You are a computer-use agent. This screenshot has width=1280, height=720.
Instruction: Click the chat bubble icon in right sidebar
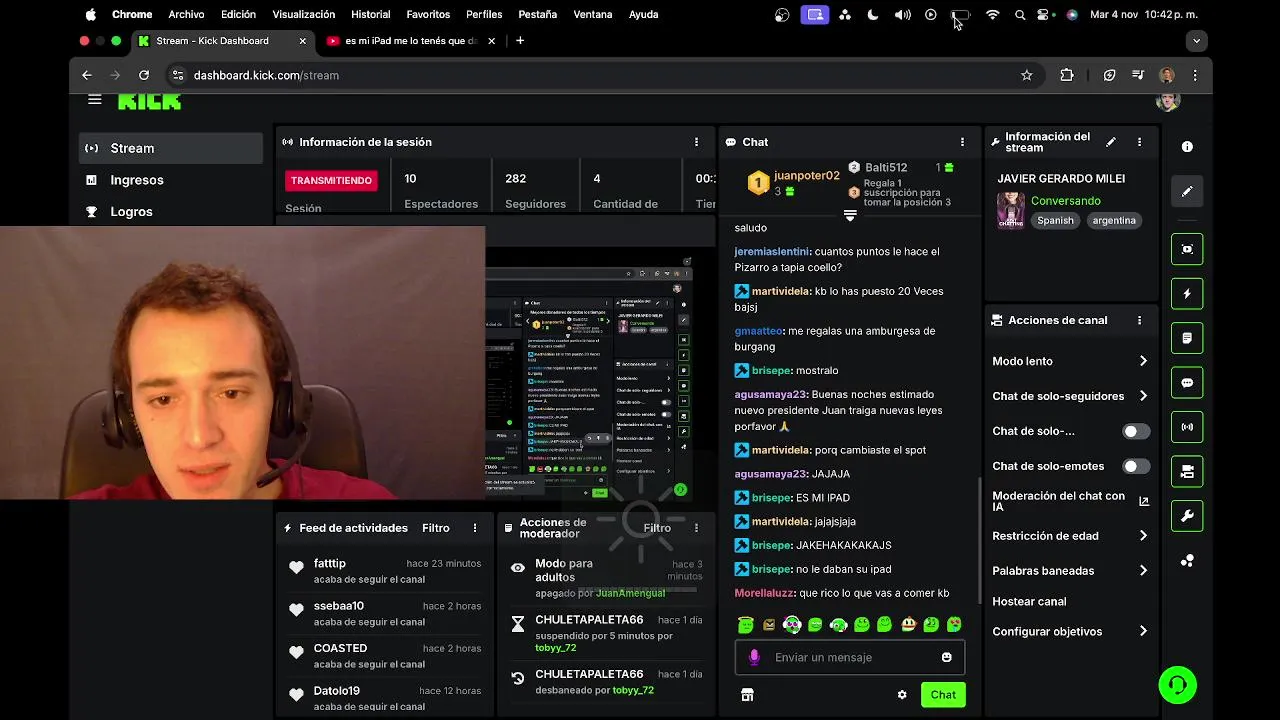click(x=1187, y=383)
